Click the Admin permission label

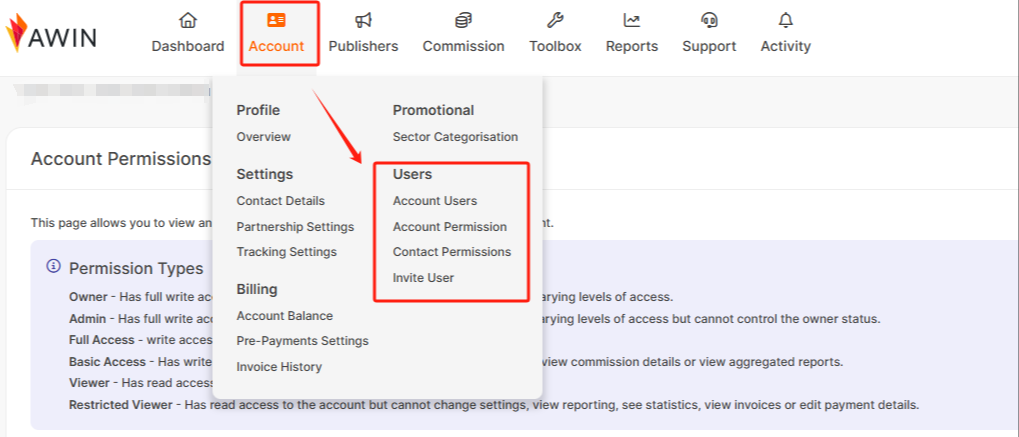[x=87, y=319]
